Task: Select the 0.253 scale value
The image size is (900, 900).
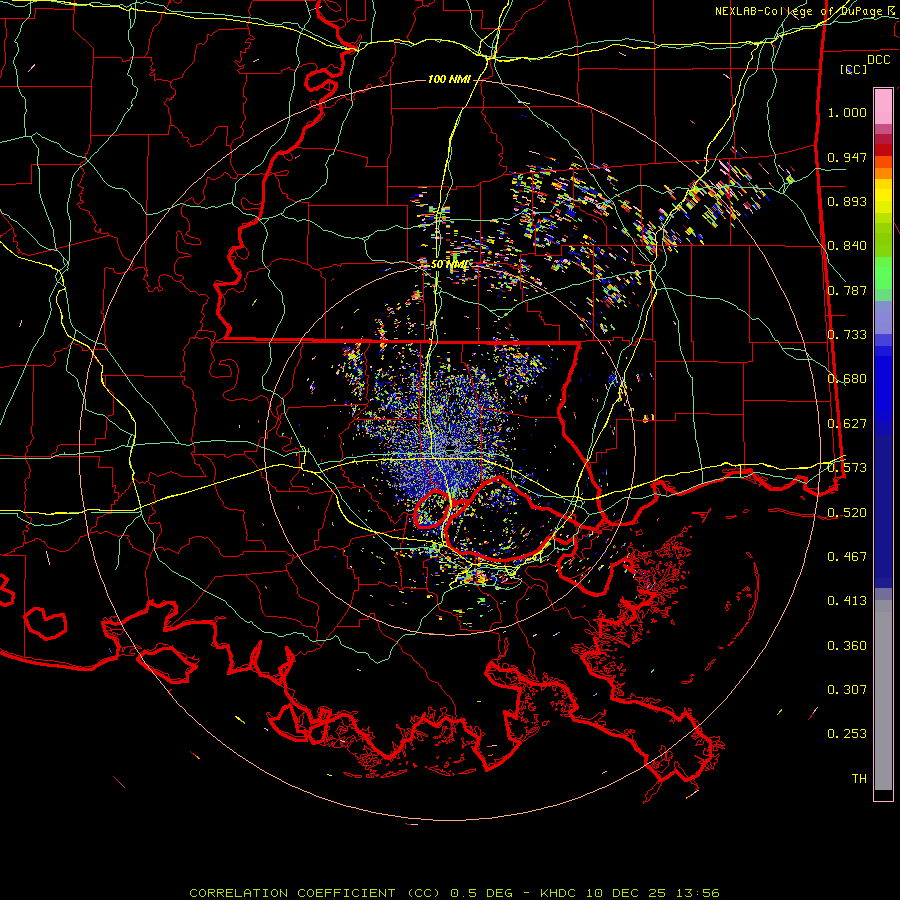Action: (x=847, y=734)
